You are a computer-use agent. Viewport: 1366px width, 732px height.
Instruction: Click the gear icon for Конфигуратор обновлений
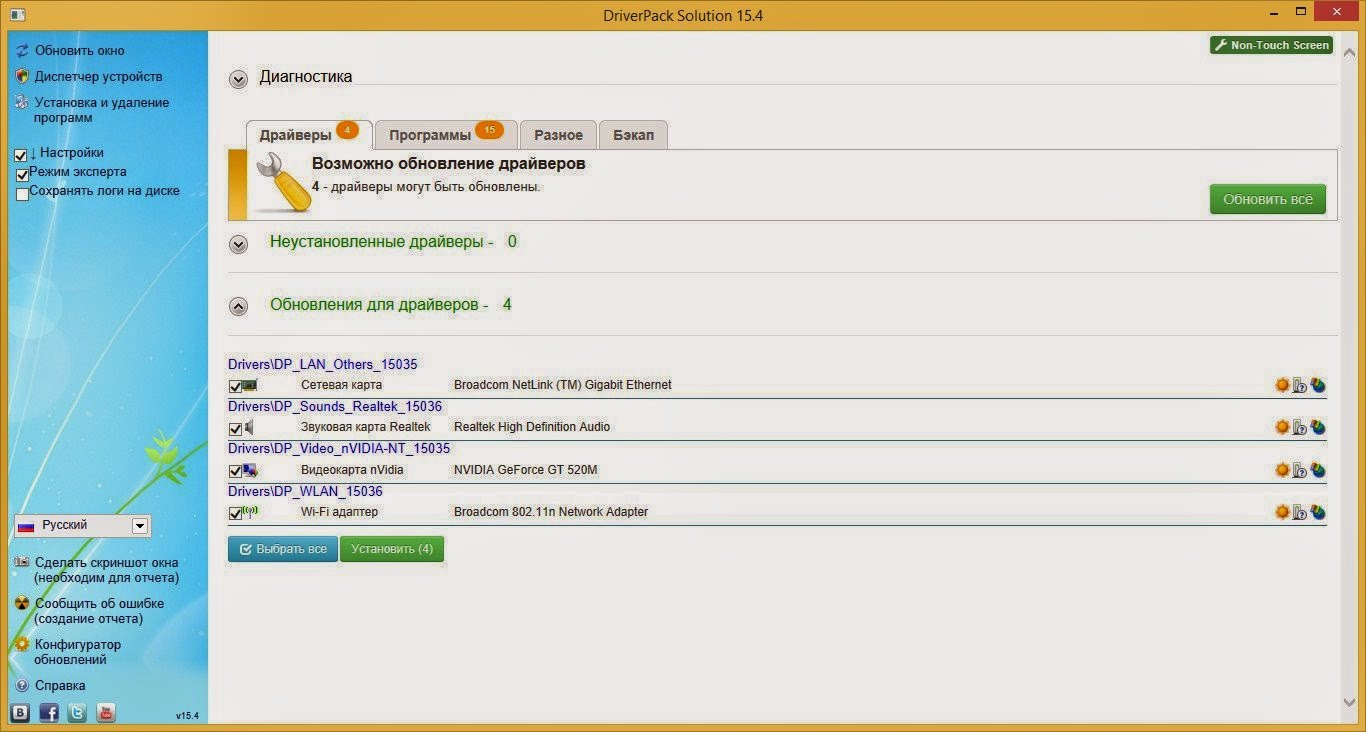tap(22, 644)
